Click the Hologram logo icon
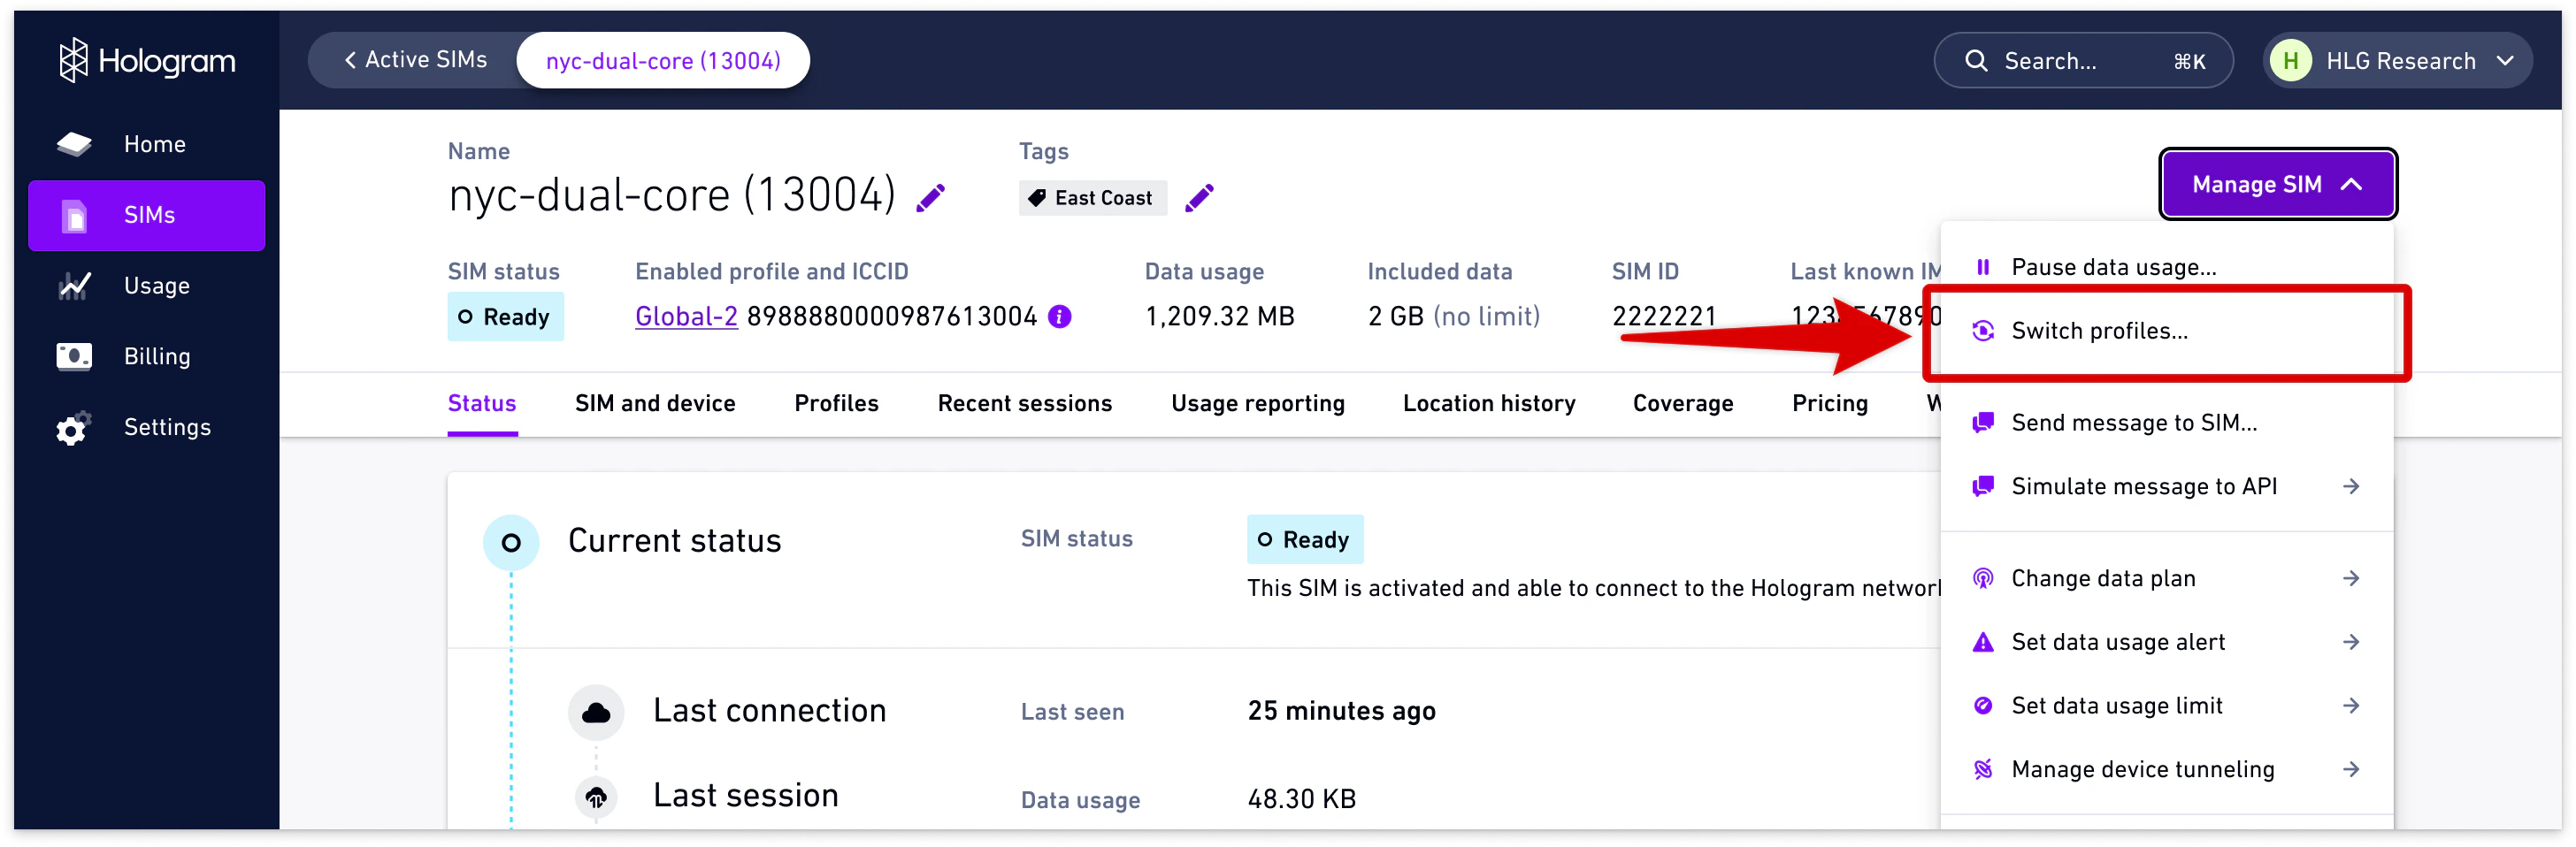The image size is (2576, 847). [x=73, y=60]
